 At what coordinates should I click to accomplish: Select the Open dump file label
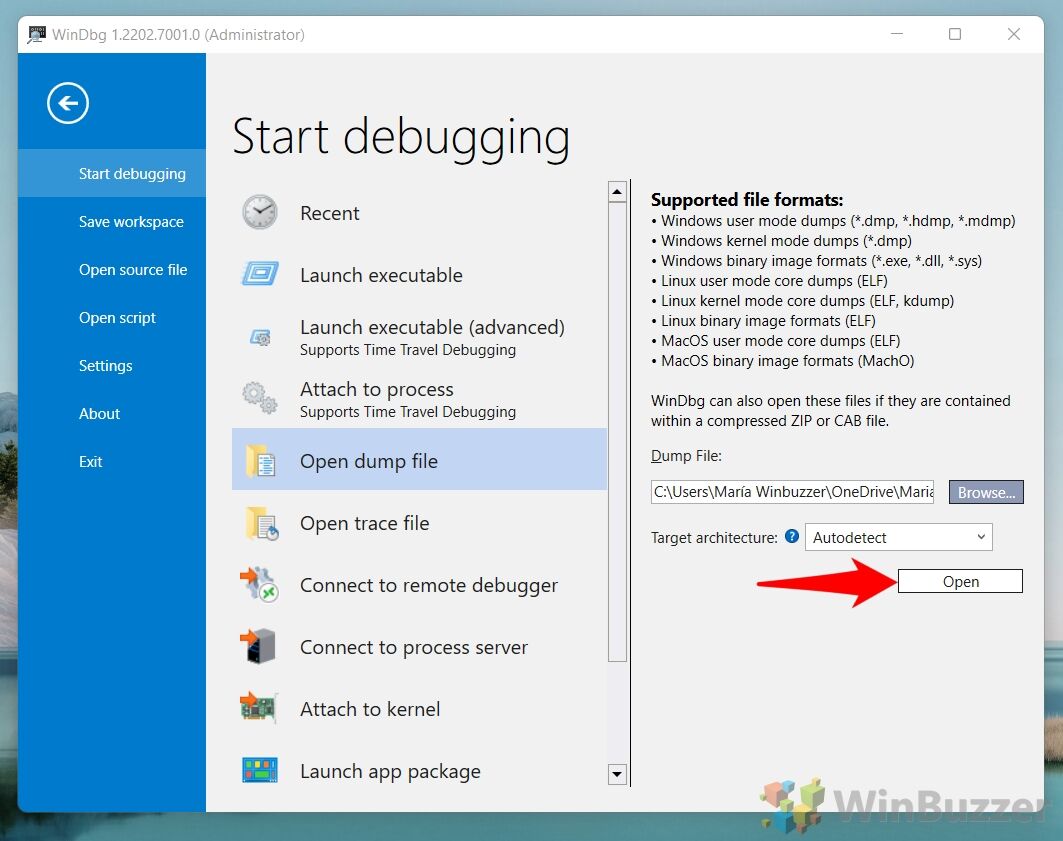point(369,461)
